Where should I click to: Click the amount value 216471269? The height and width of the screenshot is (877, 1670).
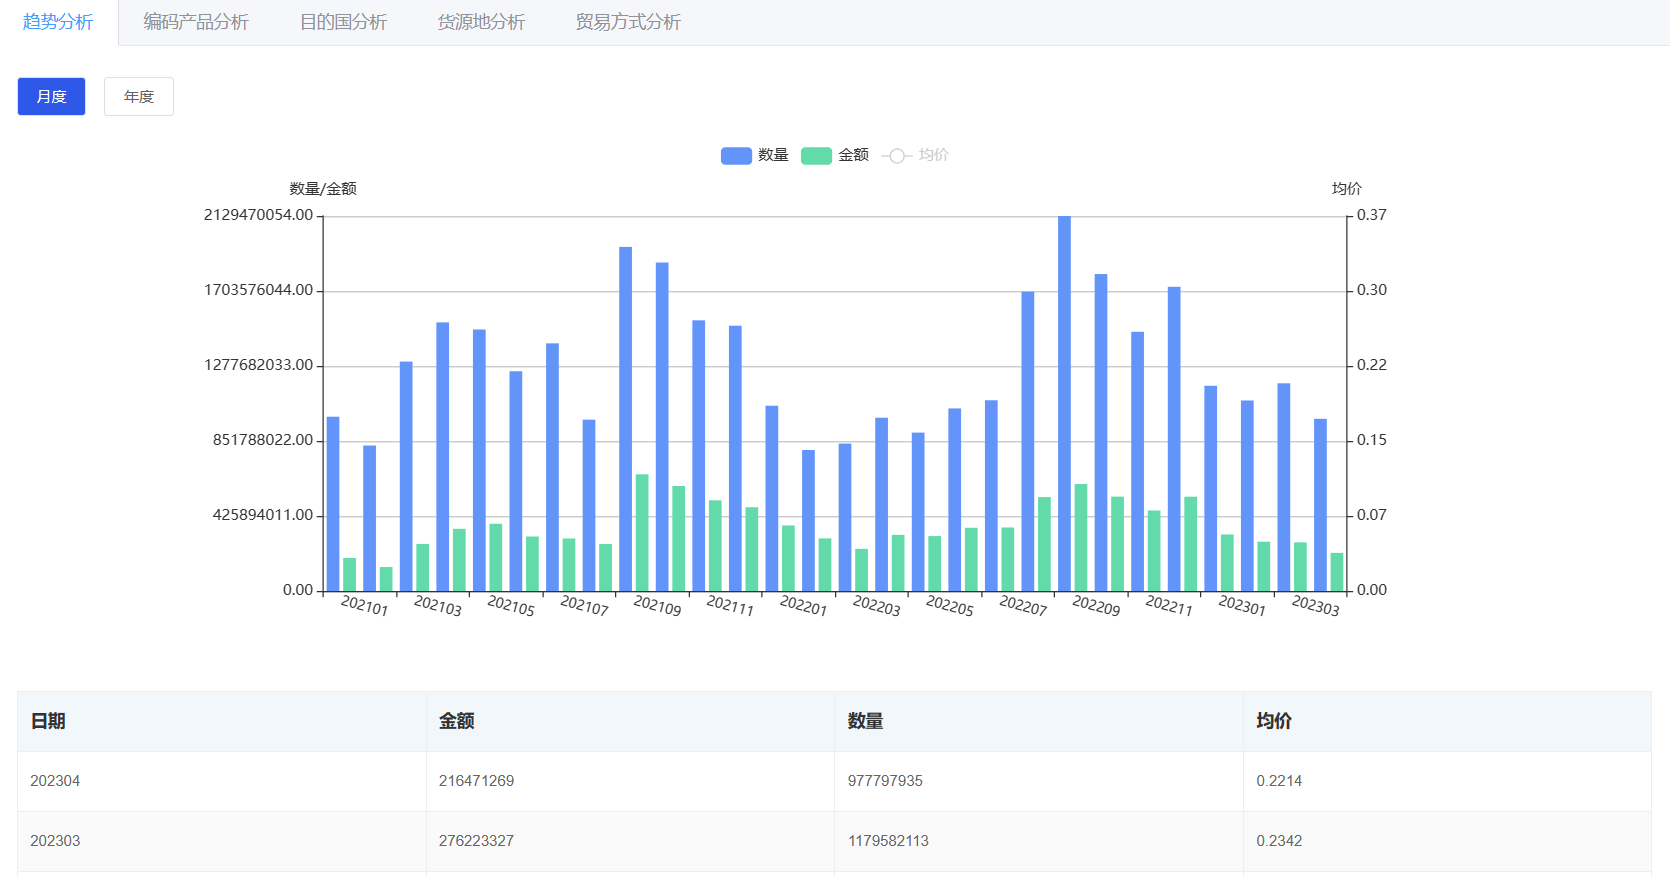pos(476,781)
